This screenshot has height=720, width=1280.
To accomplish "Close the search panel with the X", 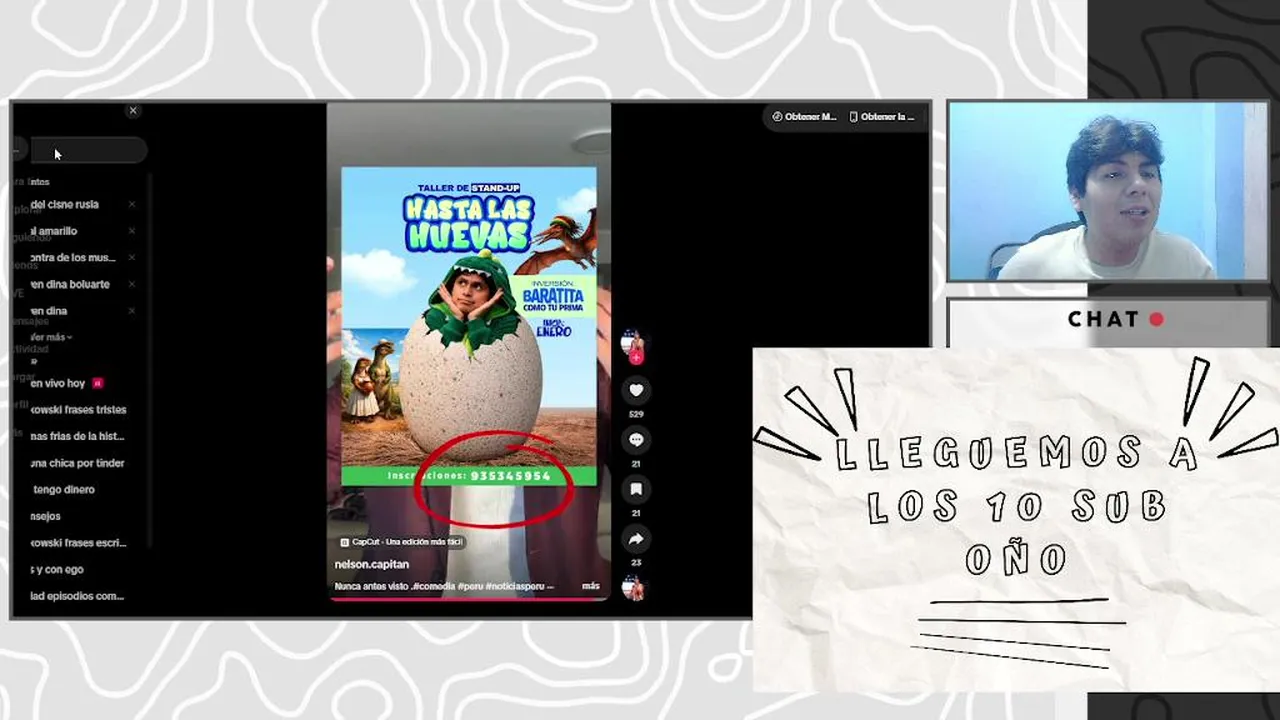I will click(x=133, y=111).
